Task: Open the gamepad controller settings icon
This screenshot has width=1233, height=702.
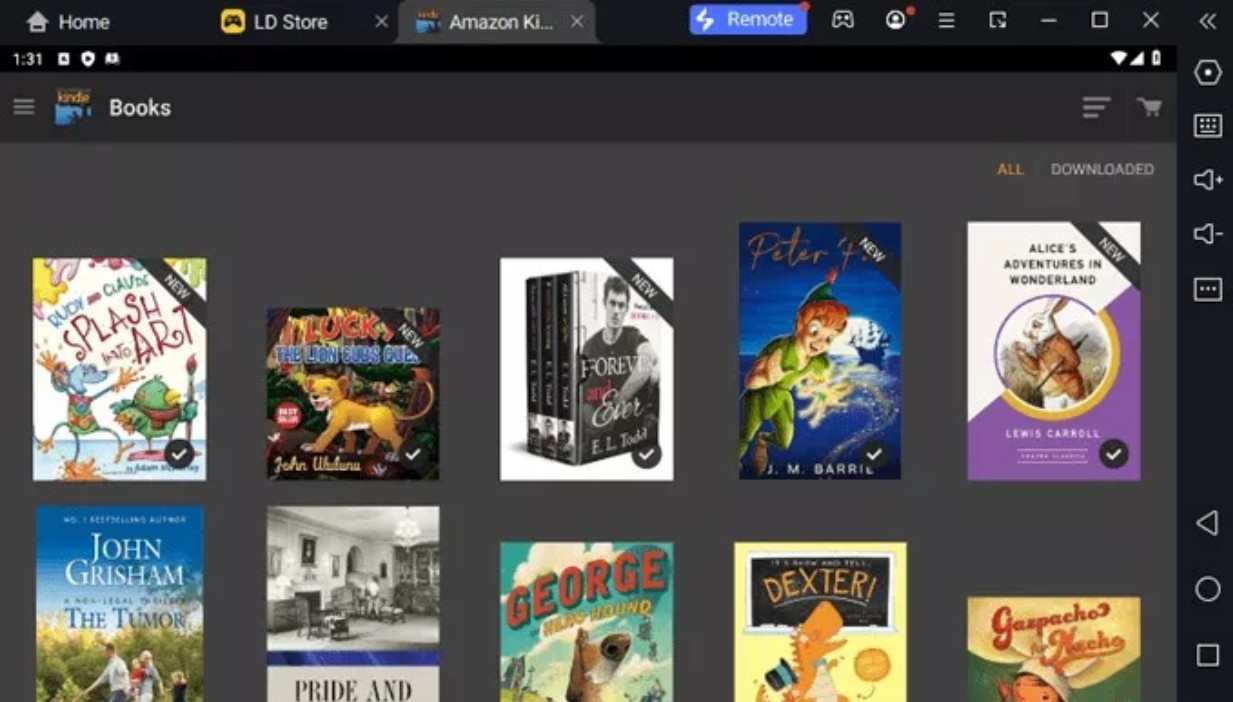Action: click(843, 20)
